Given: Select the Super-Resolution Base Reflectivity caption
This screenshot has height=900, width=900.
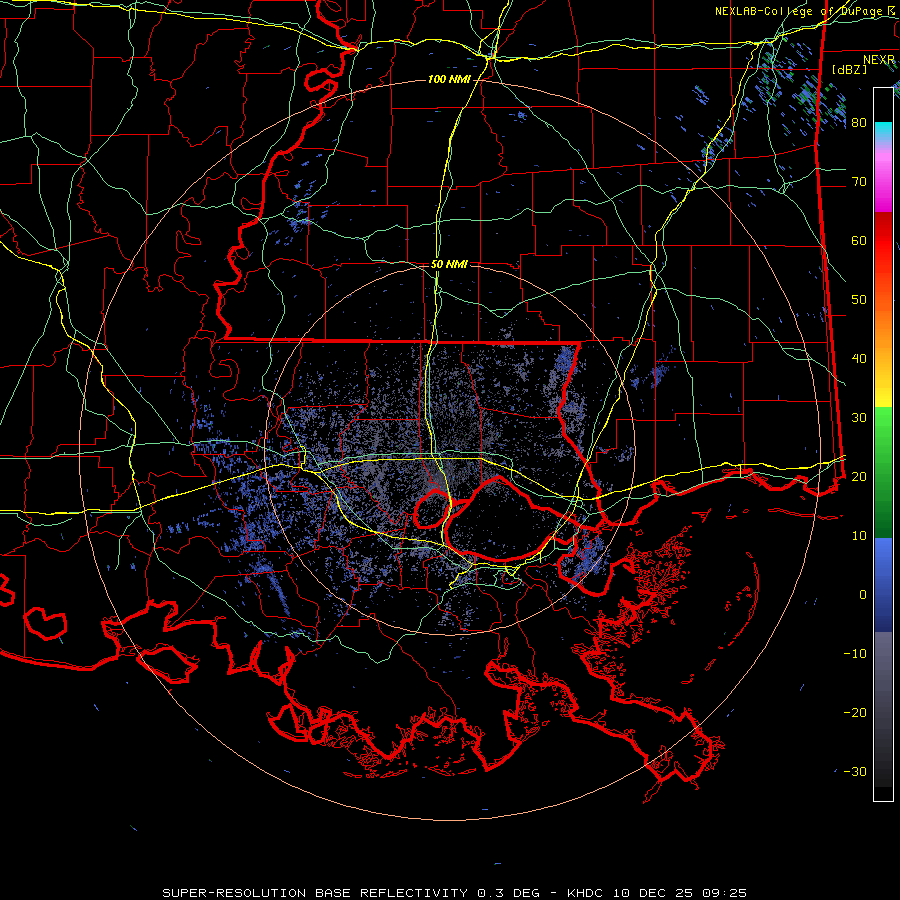Looking at the screenshot, I should click(454, 893).
